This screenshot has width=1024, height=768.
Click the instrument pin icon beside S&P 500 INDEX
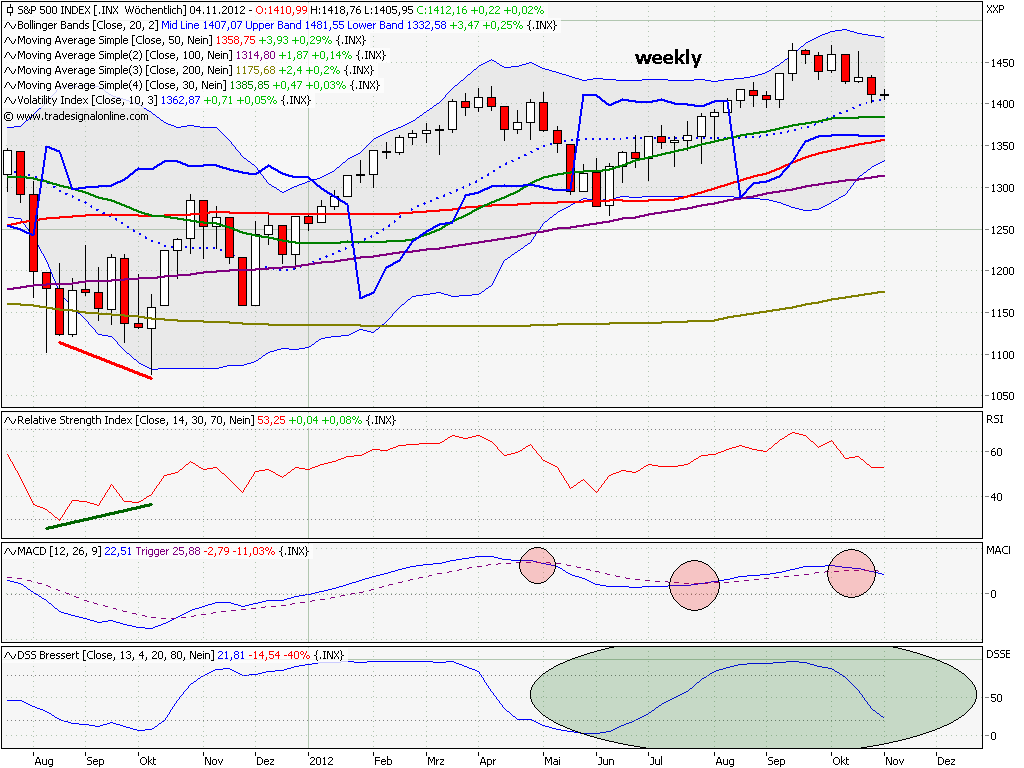[8, 8]
